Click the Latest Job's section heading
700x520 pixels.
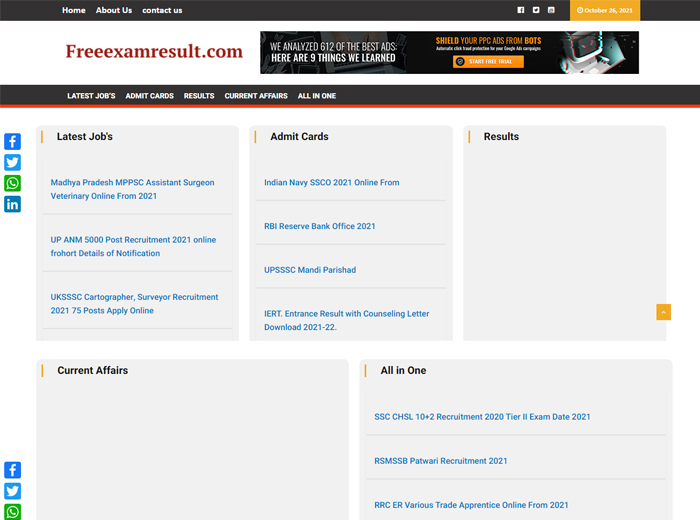84,137
